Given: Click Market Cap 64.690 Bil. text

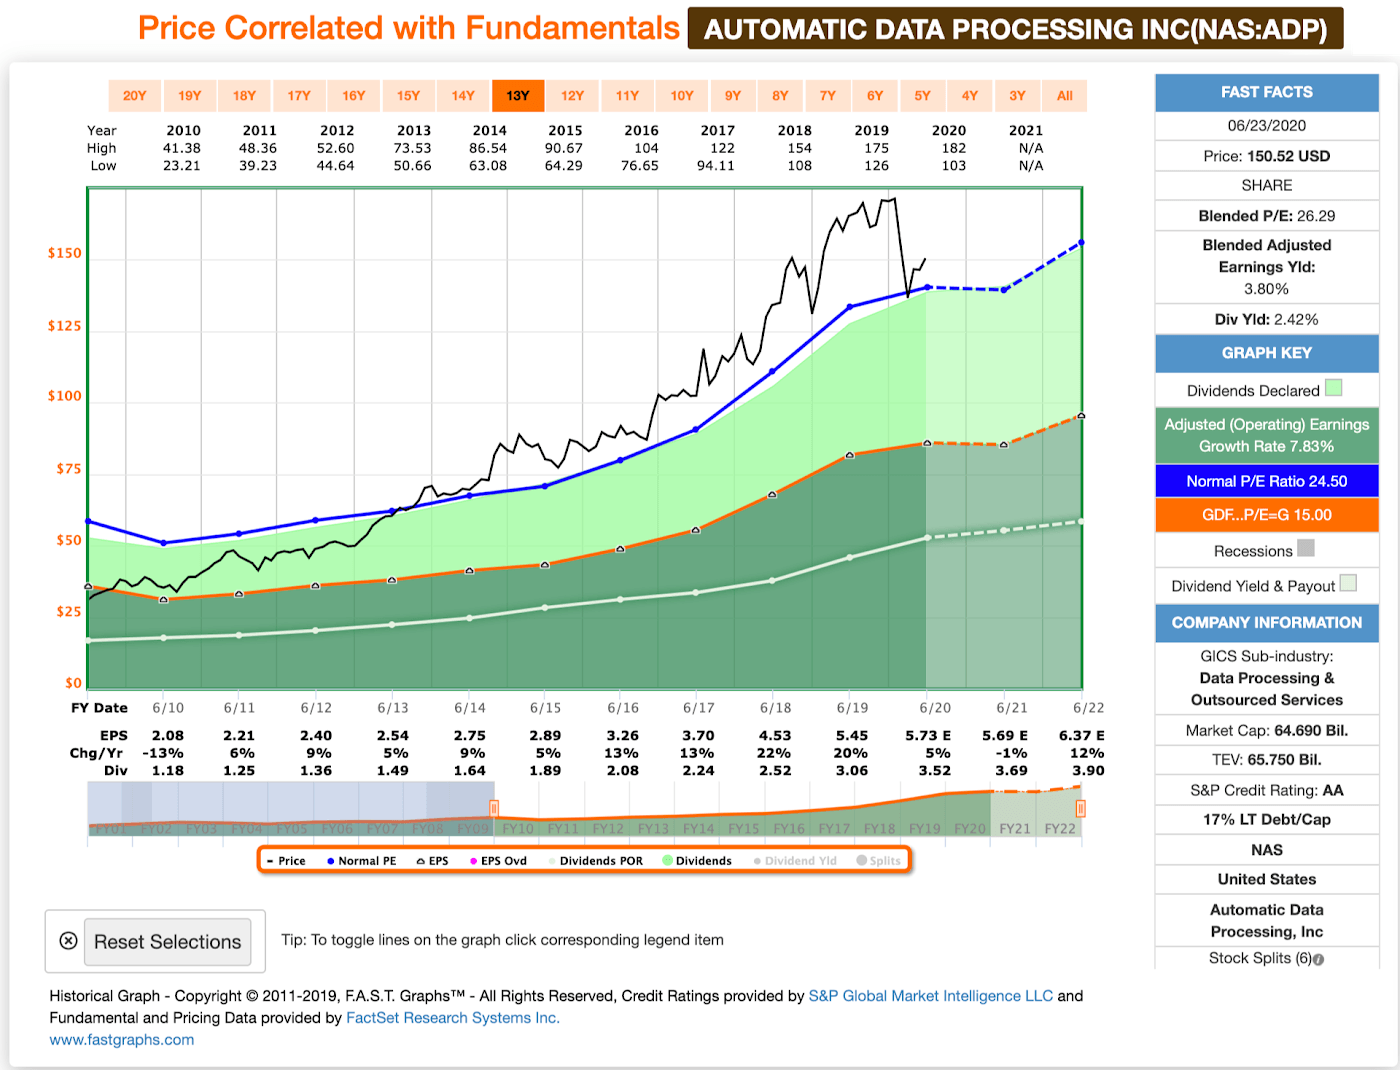Looking at the screenshot, I should (x=1267, y=731).
